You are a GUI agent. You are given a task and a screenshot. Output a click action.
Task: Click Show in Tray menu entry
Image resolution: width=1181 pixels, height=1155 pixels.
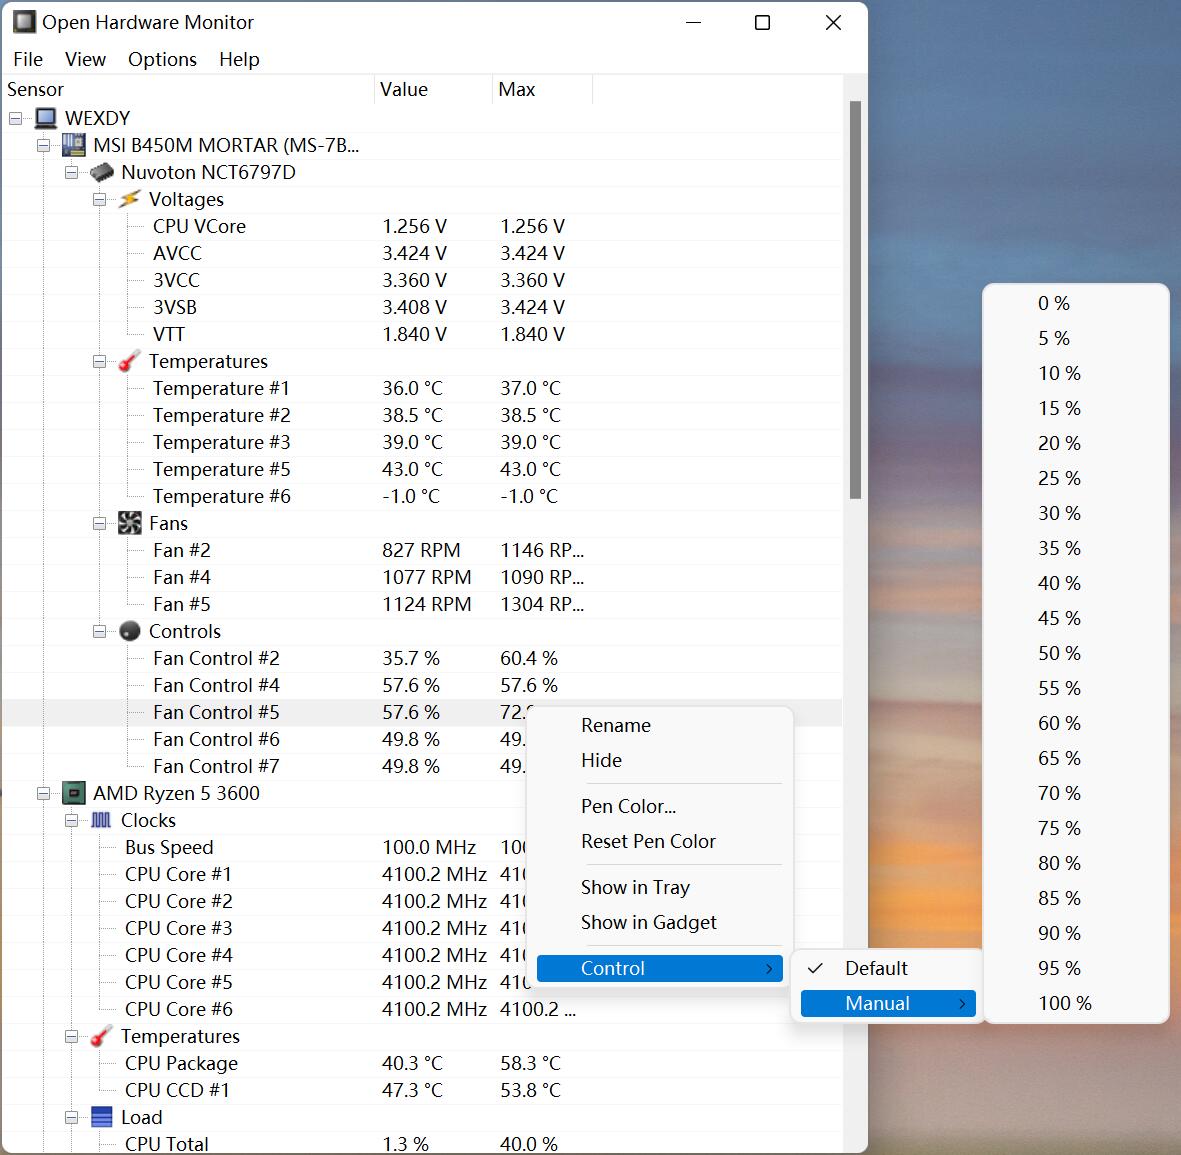pos(635,887)
